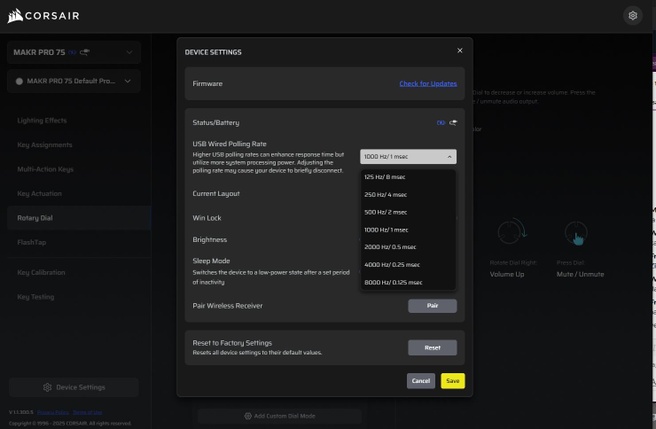Click the USB icon next to MAKR PRO 75
This screenshot has height=429, width=656.
pyautogui.click(x=85, y=52)
